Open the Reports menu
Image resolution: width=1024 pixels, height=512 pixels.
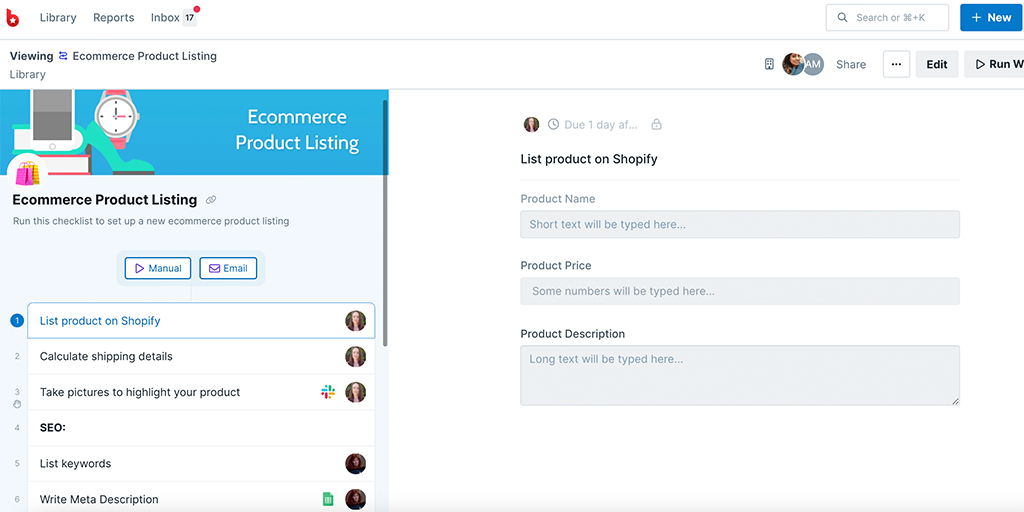click(x=114, y=18)
